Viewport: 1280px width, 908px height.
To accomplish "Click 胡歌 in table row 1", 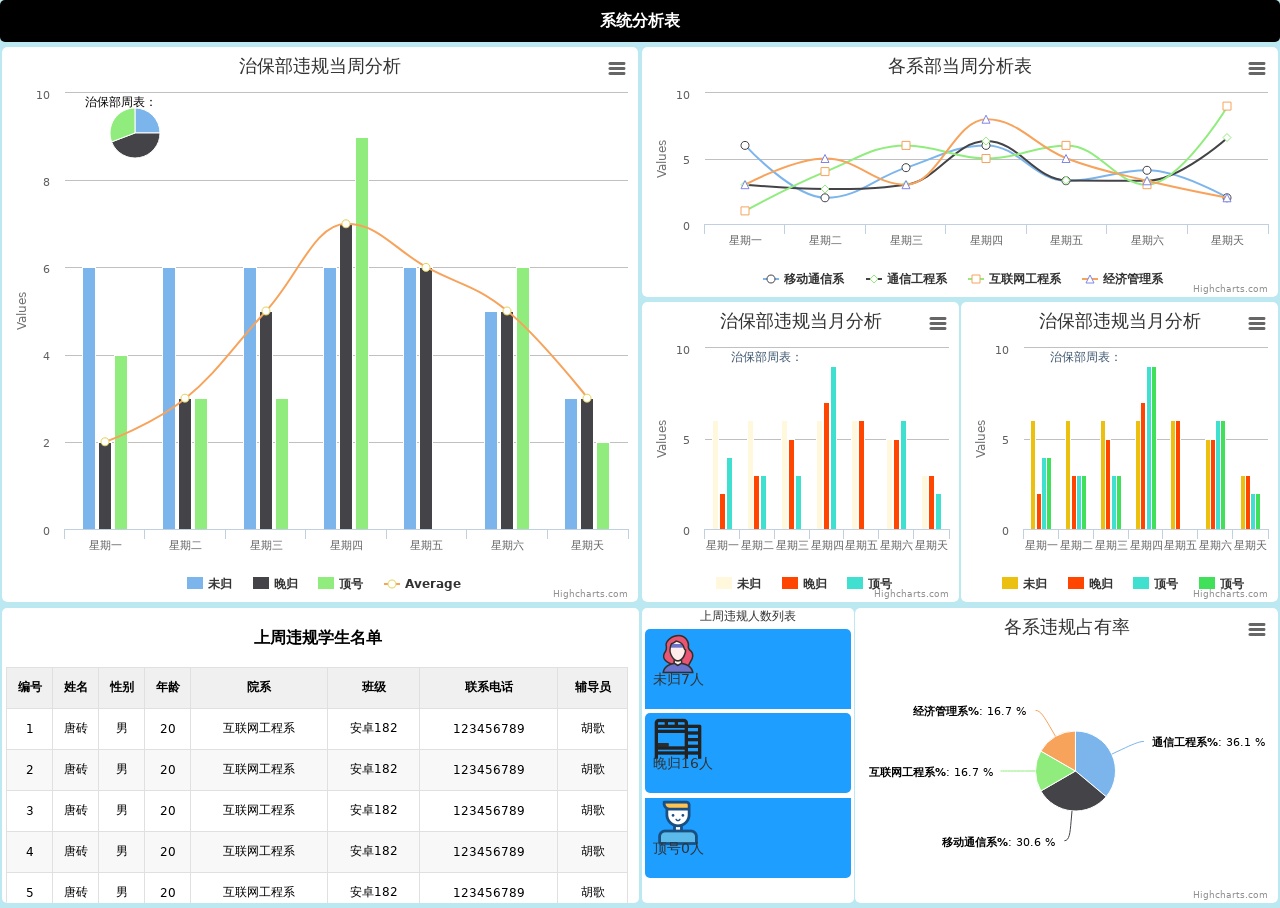I will pyautogui.click(x=593, y=729).
